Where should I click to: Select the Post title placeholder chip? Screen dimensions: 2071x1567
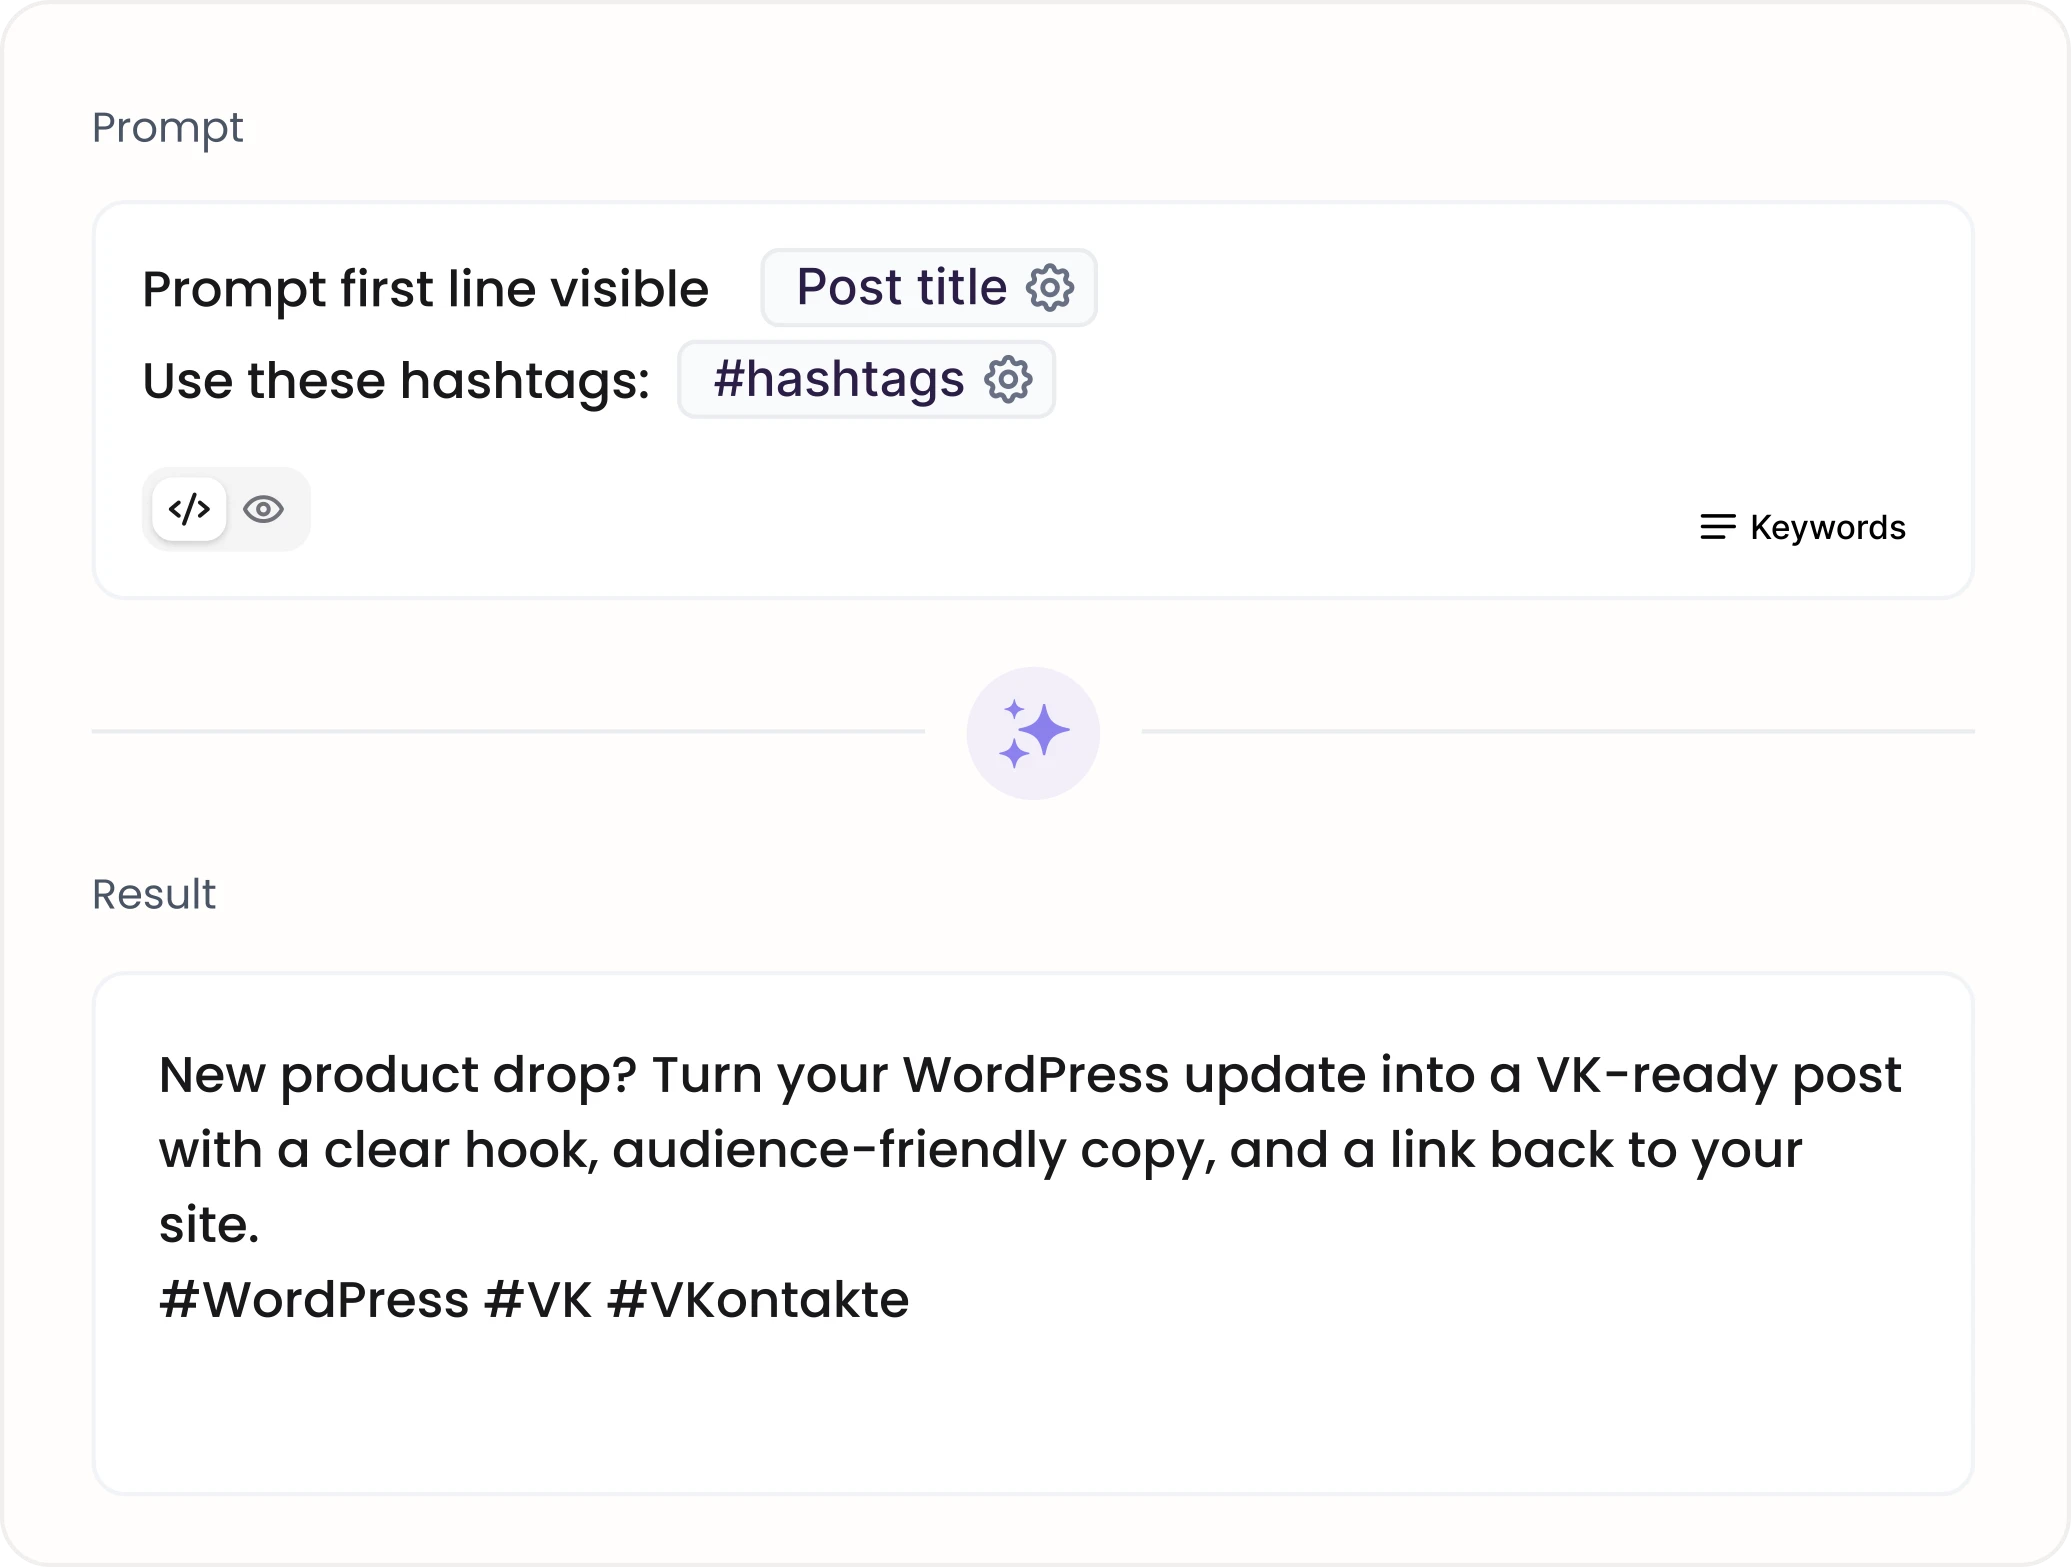929,288
